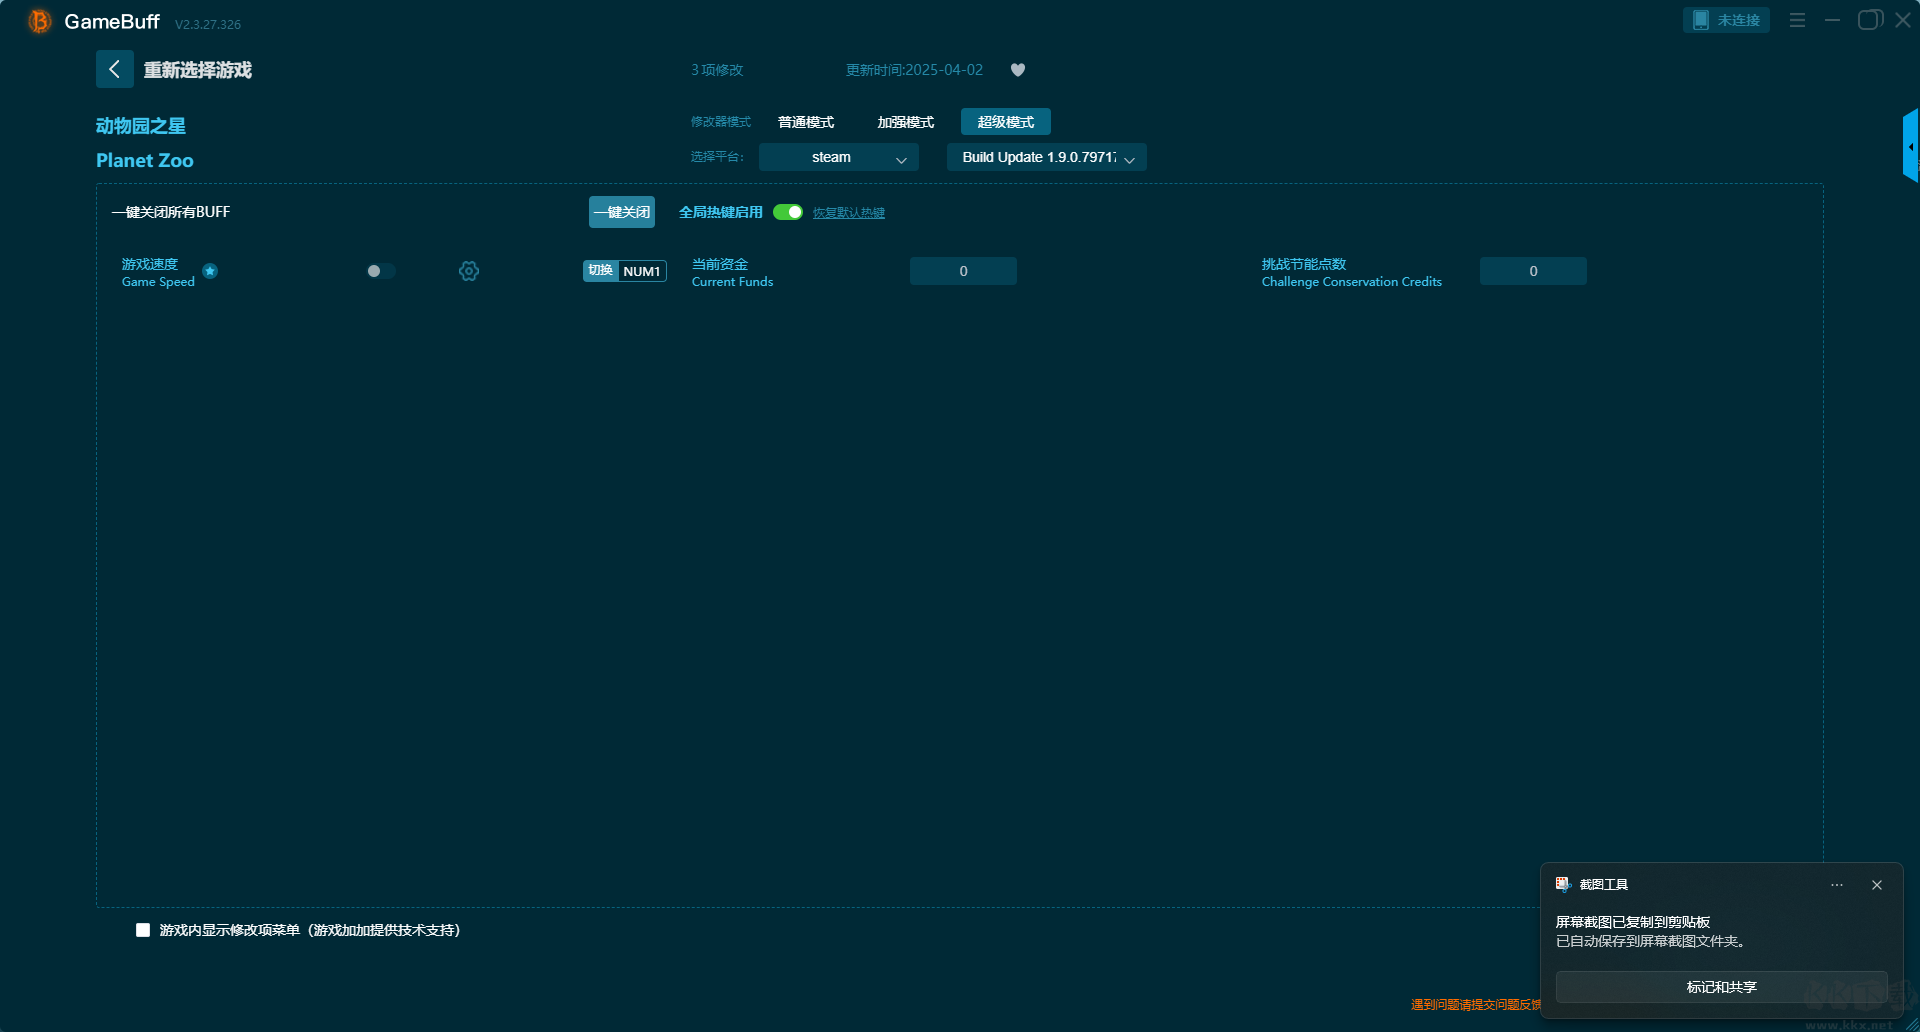This screenshot has height=1032, width=1920.
Task: Click the GameBuff logo icon
Action: click(40, 21)
